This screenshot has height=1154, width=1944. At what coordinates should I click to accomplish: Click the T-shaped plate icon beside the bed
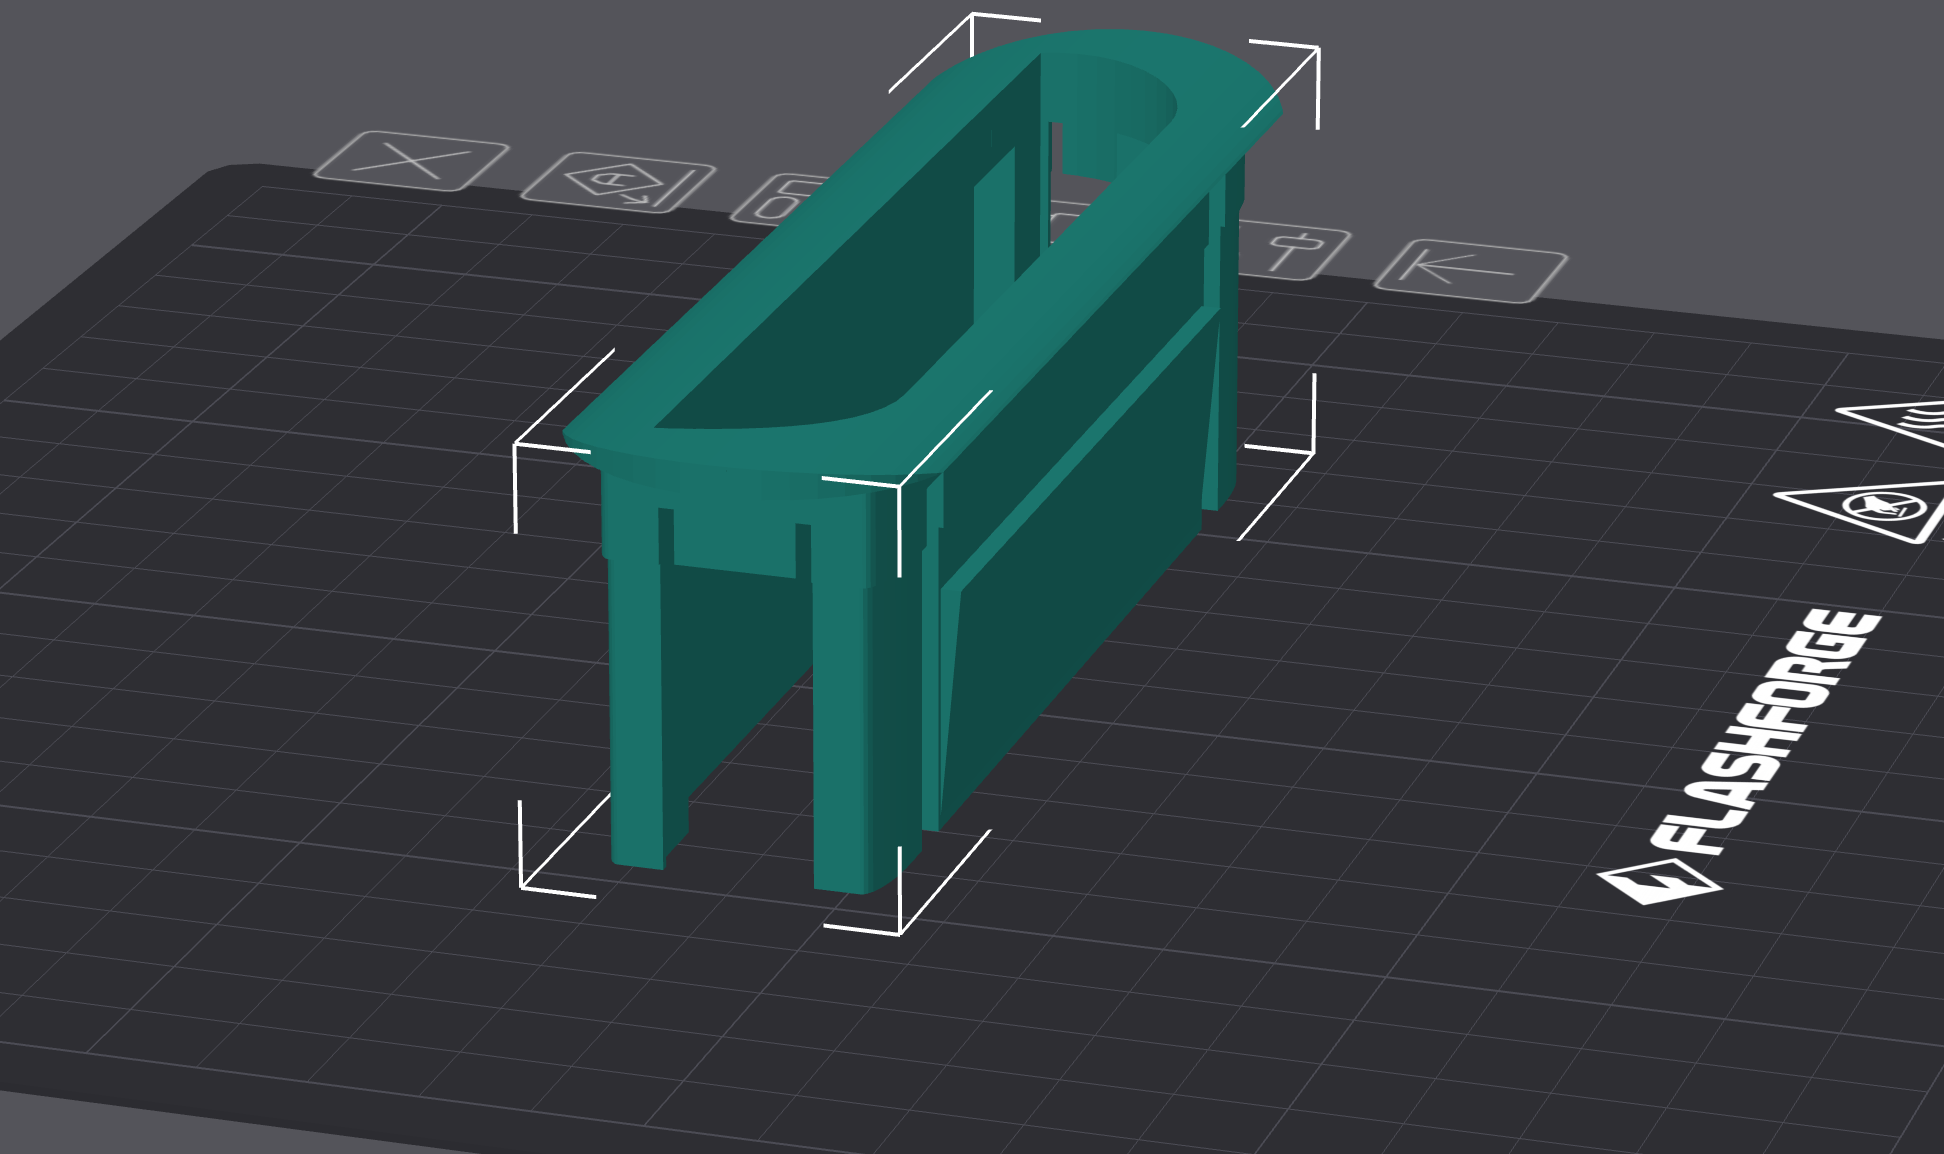[1293, 251]
